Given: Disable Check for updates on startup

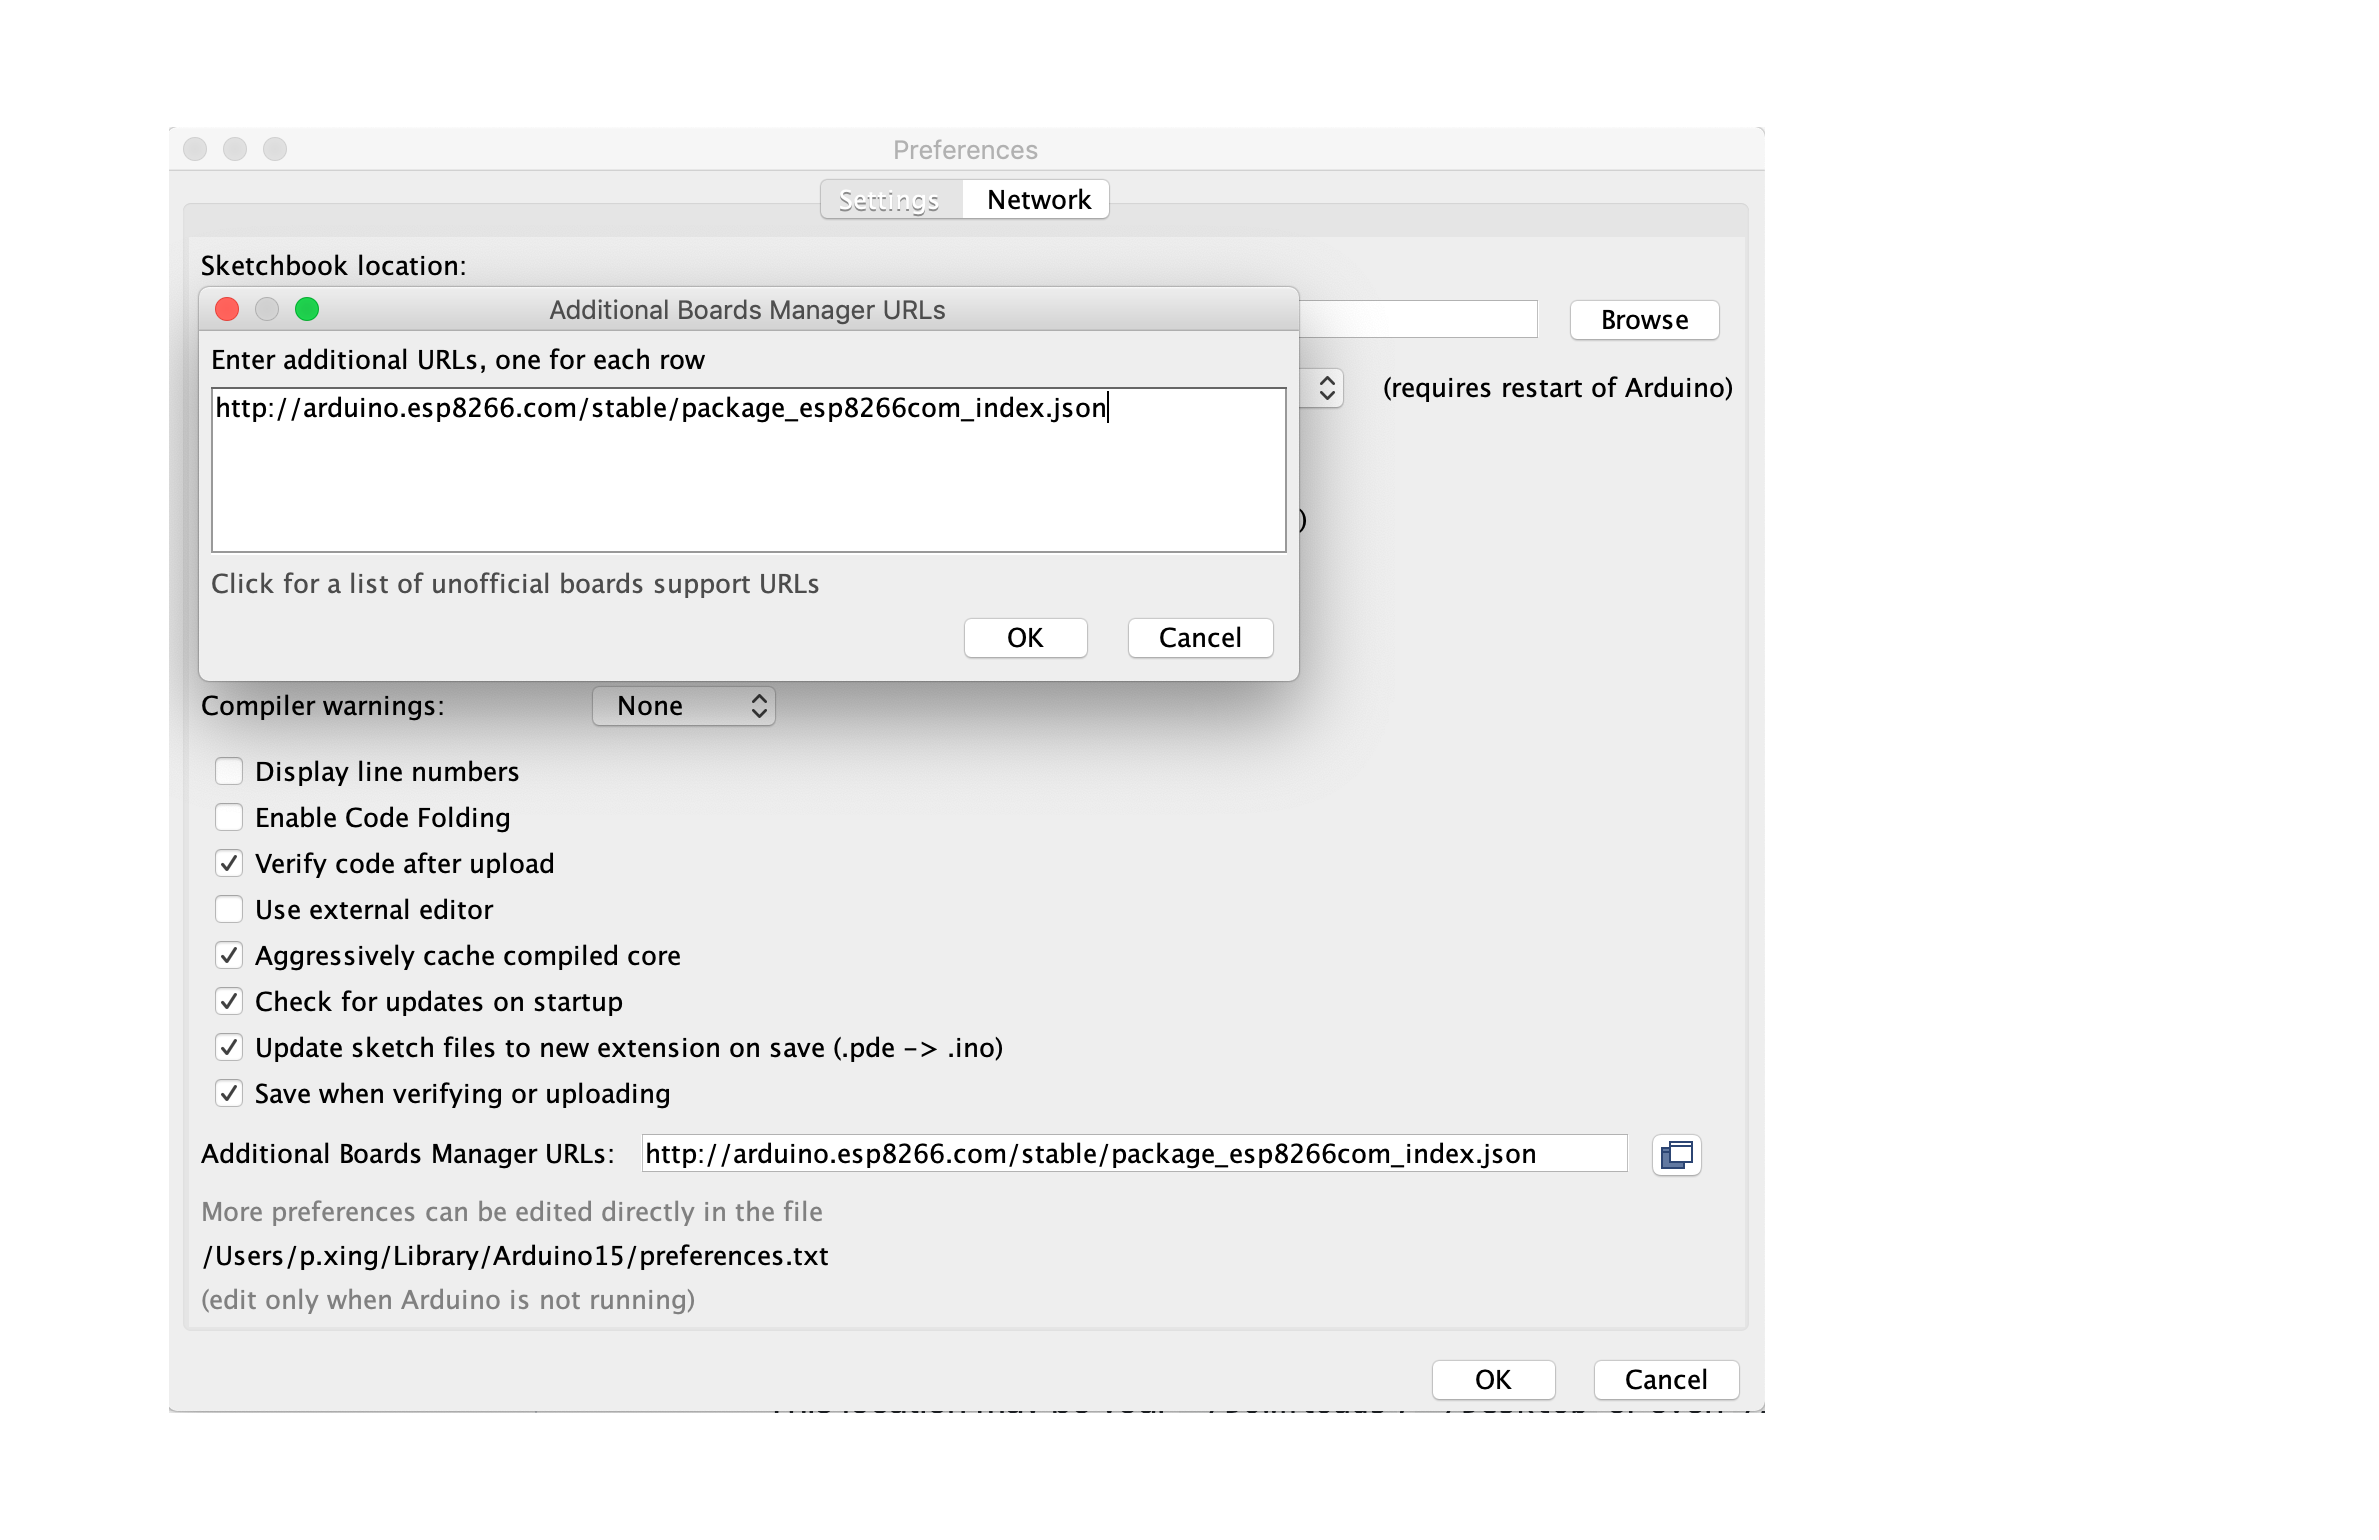Looking at the screenshot, I should 229,1001.
